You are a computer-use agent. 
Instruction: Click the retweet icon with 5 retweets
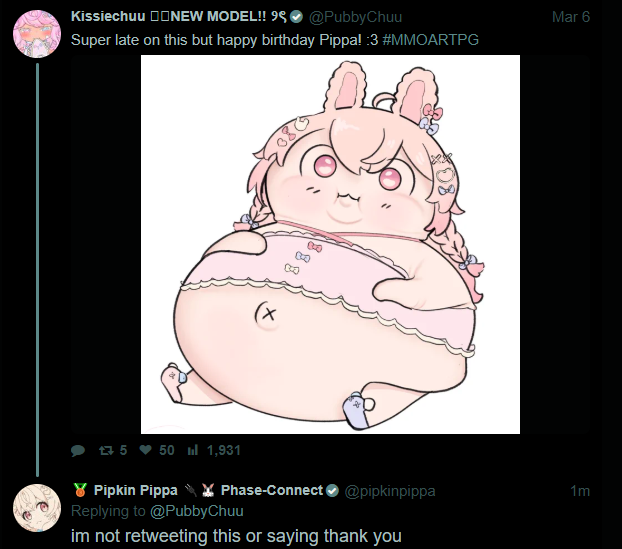point(106,450)
